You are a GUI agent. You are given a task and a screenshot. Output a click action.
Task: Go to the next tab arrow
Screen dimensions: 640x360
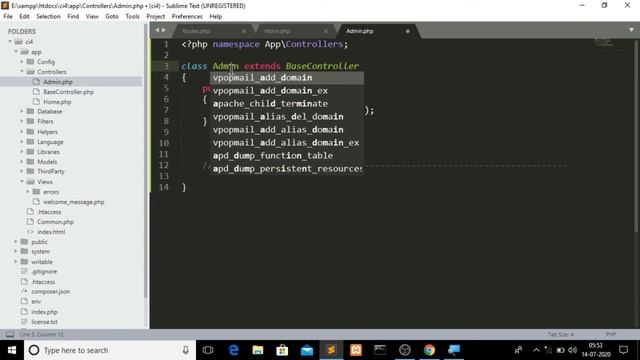tap(164, 30)
